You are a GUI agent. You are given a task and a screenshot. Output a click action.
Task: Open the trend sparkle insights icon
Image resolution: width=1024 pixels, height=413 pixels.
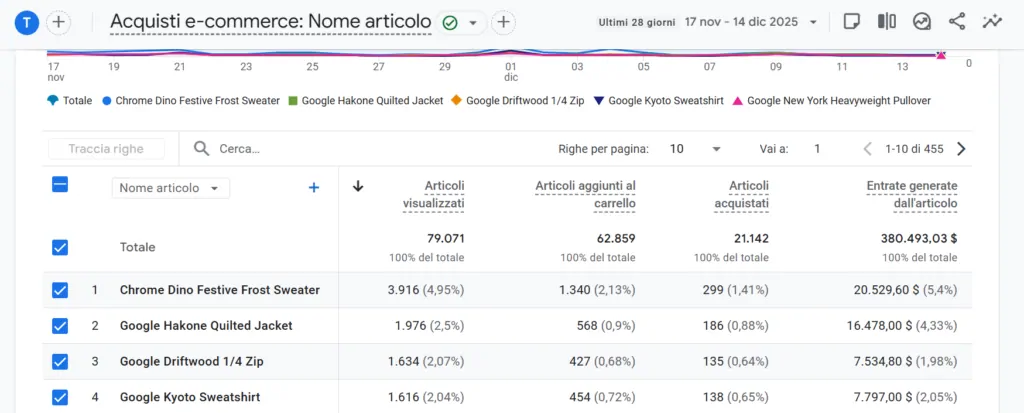tap(991, 22)
